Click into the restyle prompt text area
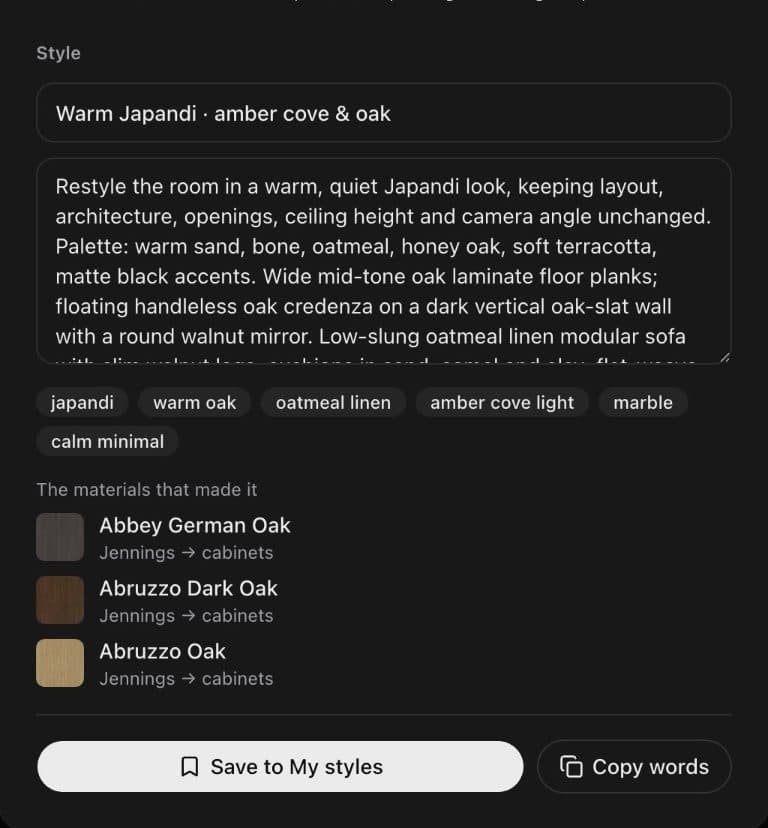Viewport: 768px width, 828px height. point(384,261)
